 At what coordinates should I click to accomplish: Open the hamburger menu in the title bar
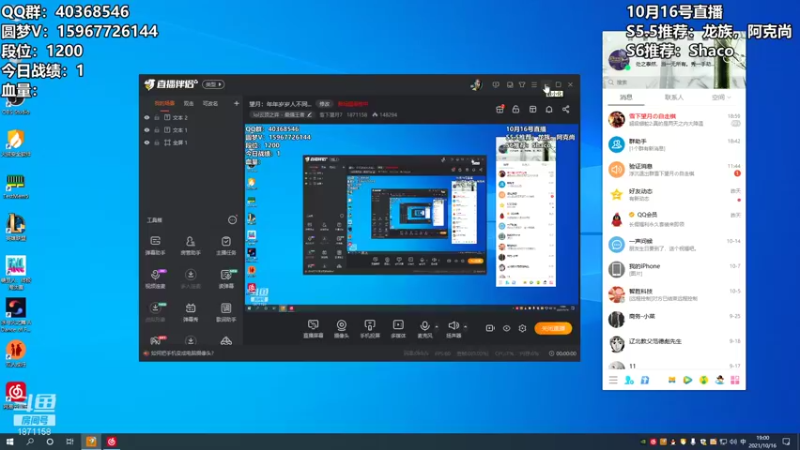(x=534, y=85)
